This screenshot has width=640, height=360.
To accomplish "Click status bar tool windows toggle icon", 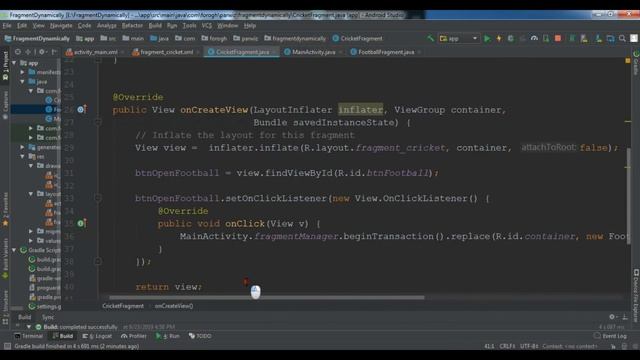I will click(7, 346).
